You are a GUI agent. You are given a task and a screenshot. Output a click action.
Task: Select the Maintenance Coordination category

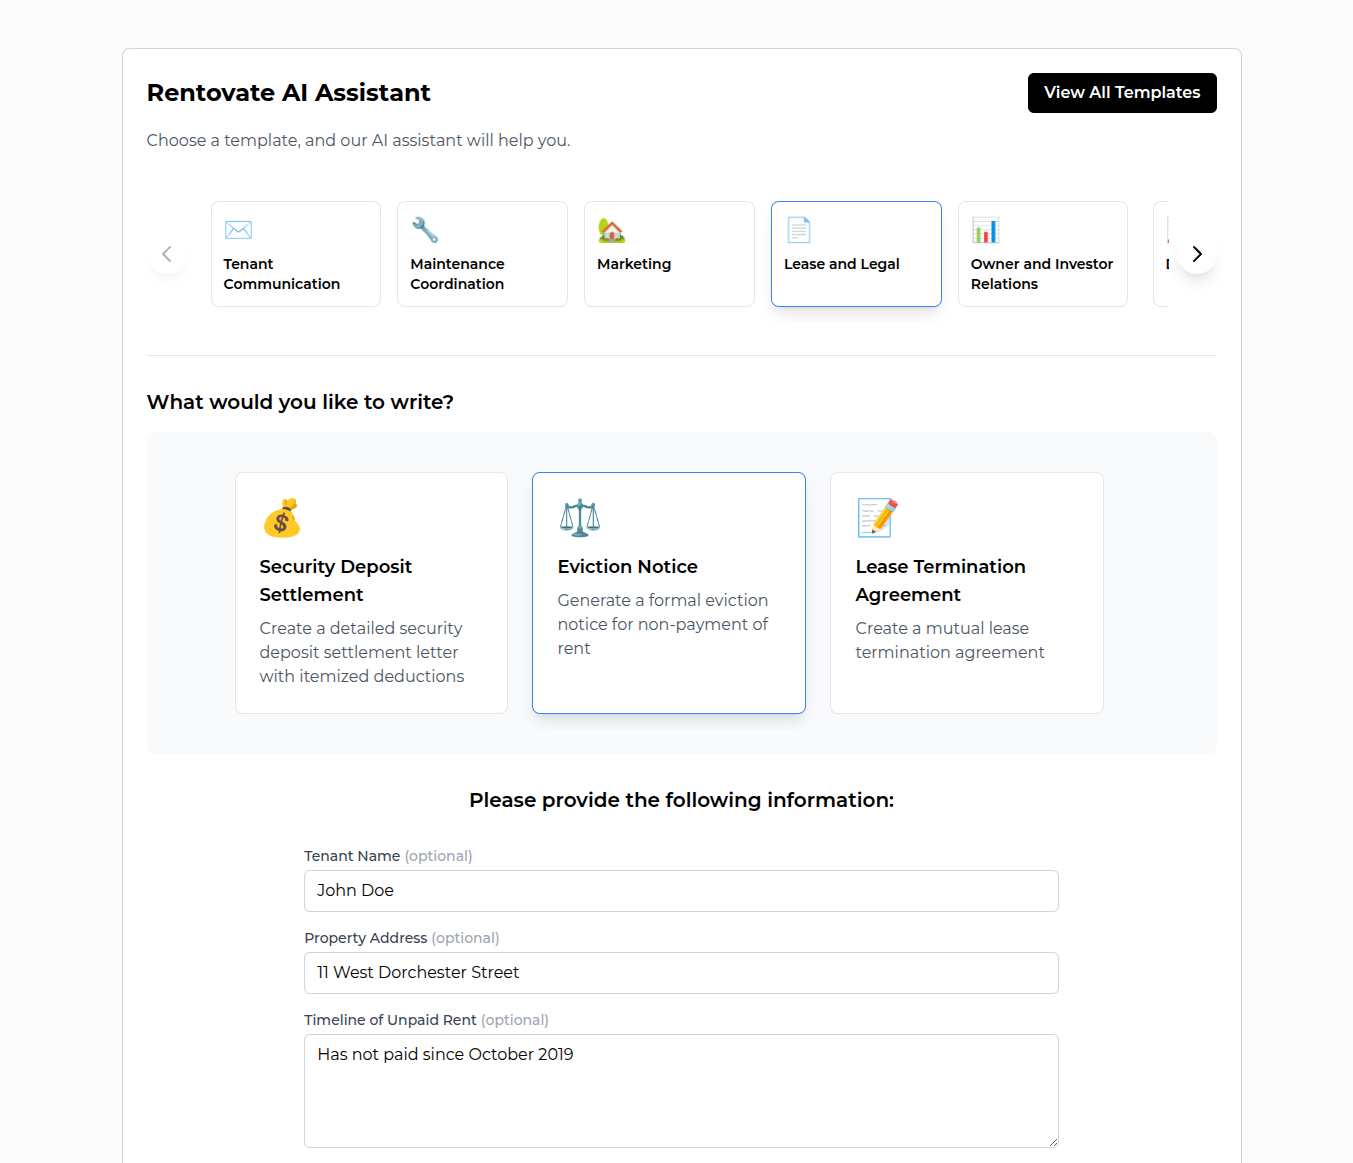(x=482, y=254)
